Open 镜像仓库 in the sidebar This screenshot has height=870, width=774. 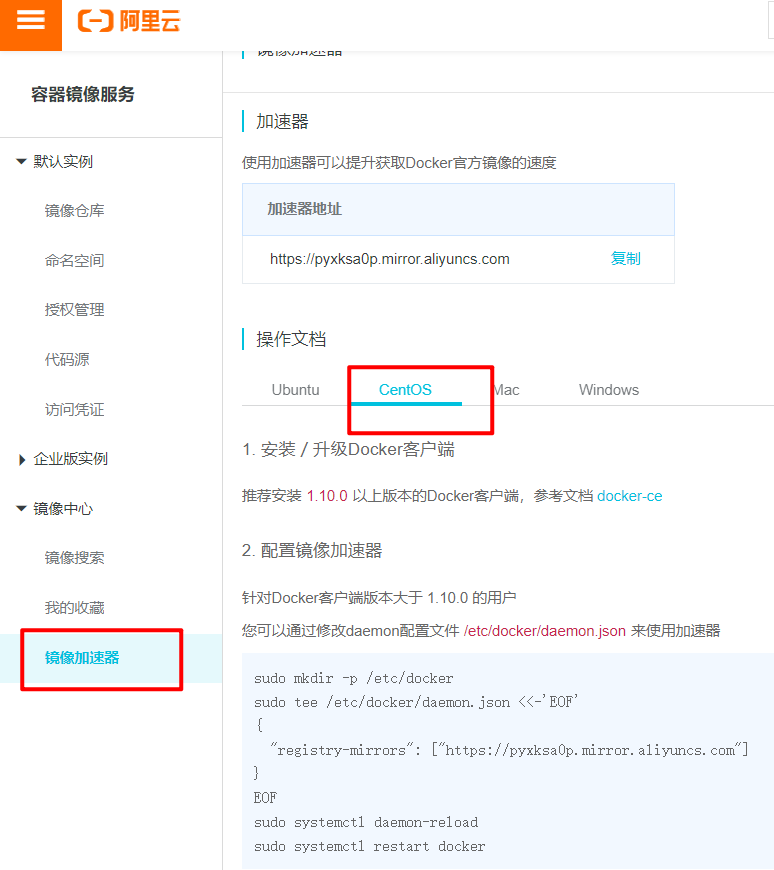74,211
